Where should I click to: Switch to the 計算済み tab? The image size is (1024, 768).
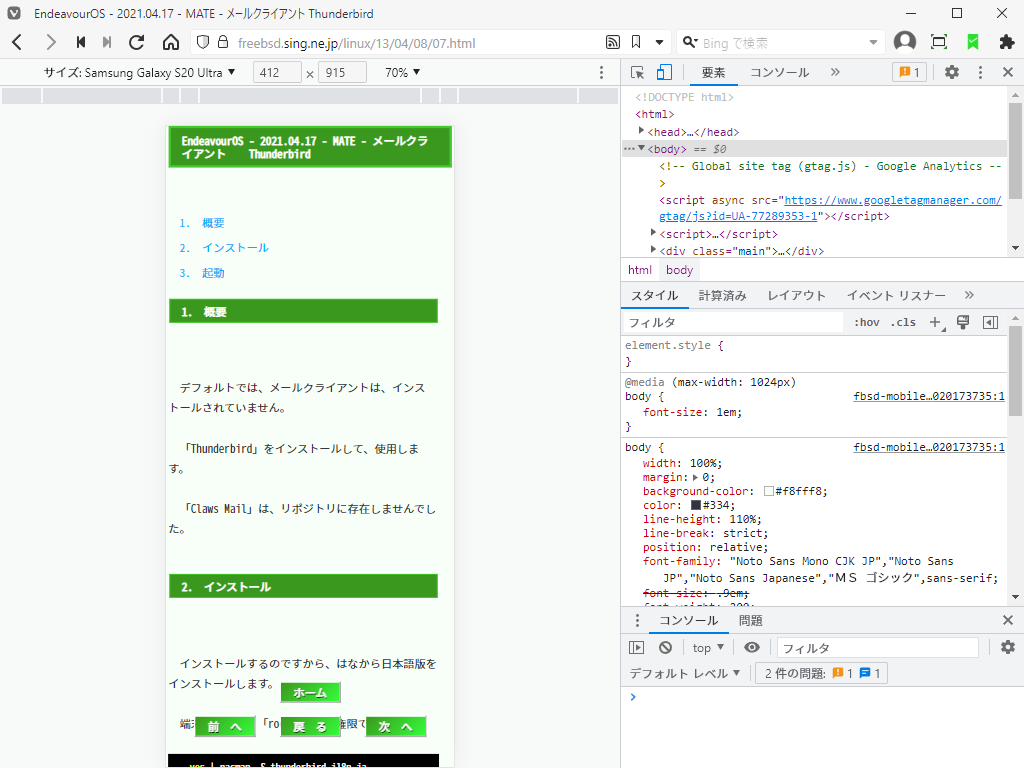click(722, 295)
